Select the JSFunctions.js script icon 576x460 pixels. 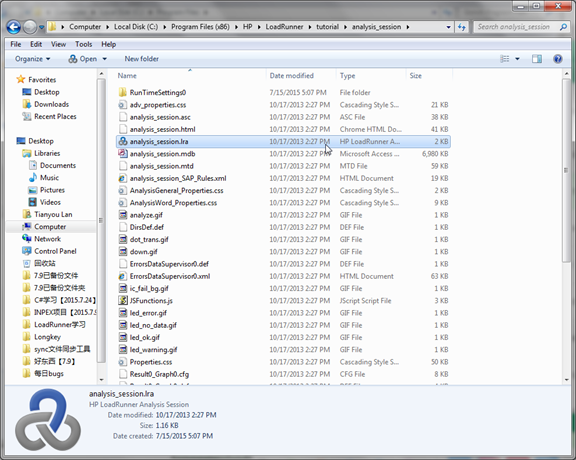pos(123,301)
